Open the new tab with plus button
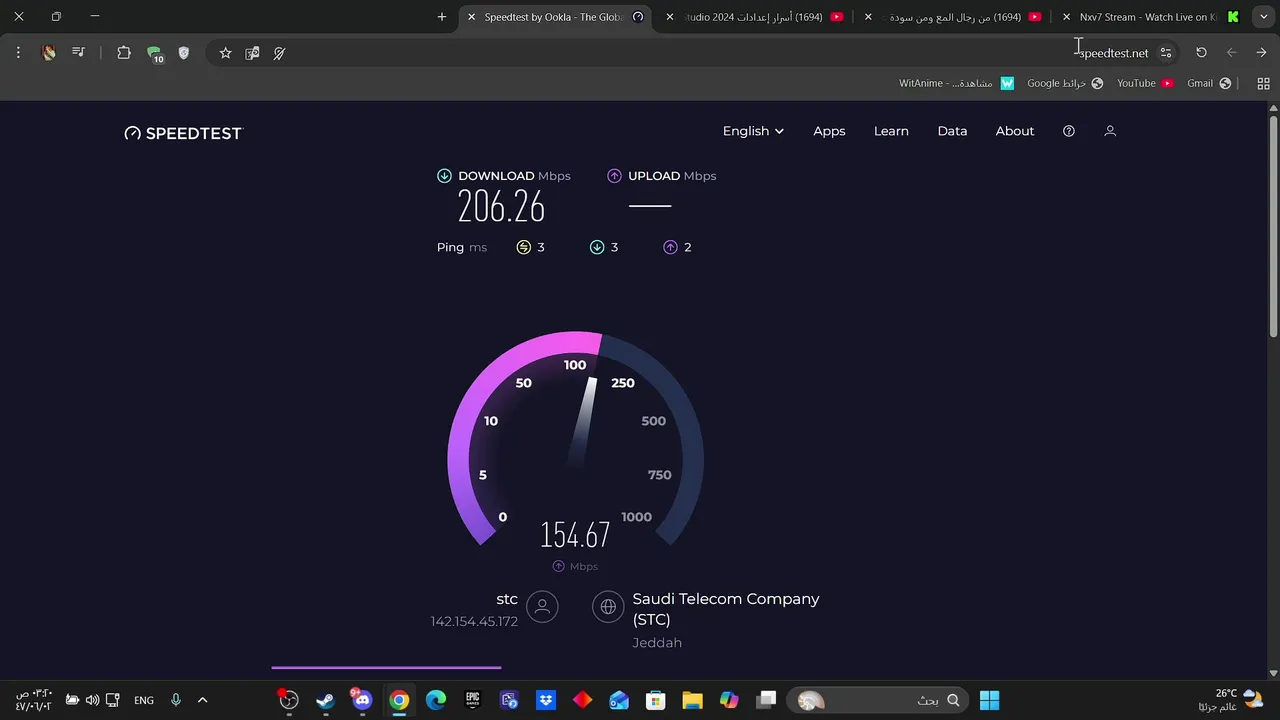 [442, 17]
